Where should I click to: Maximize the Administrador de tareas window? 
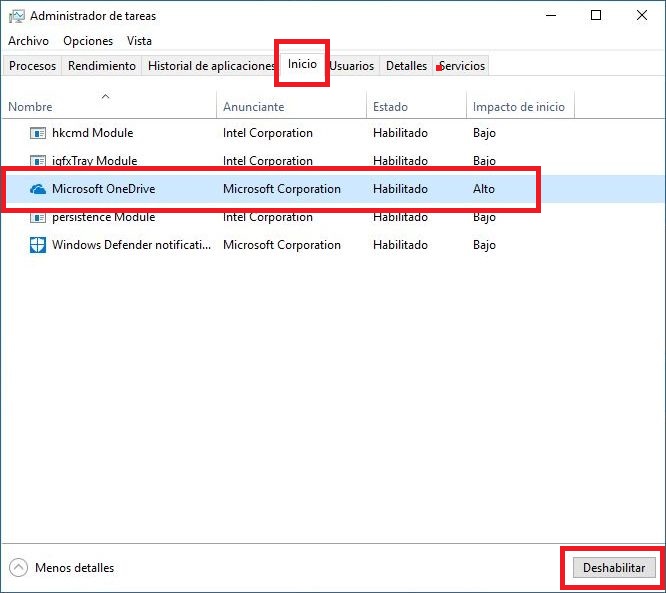pos(596,16)
